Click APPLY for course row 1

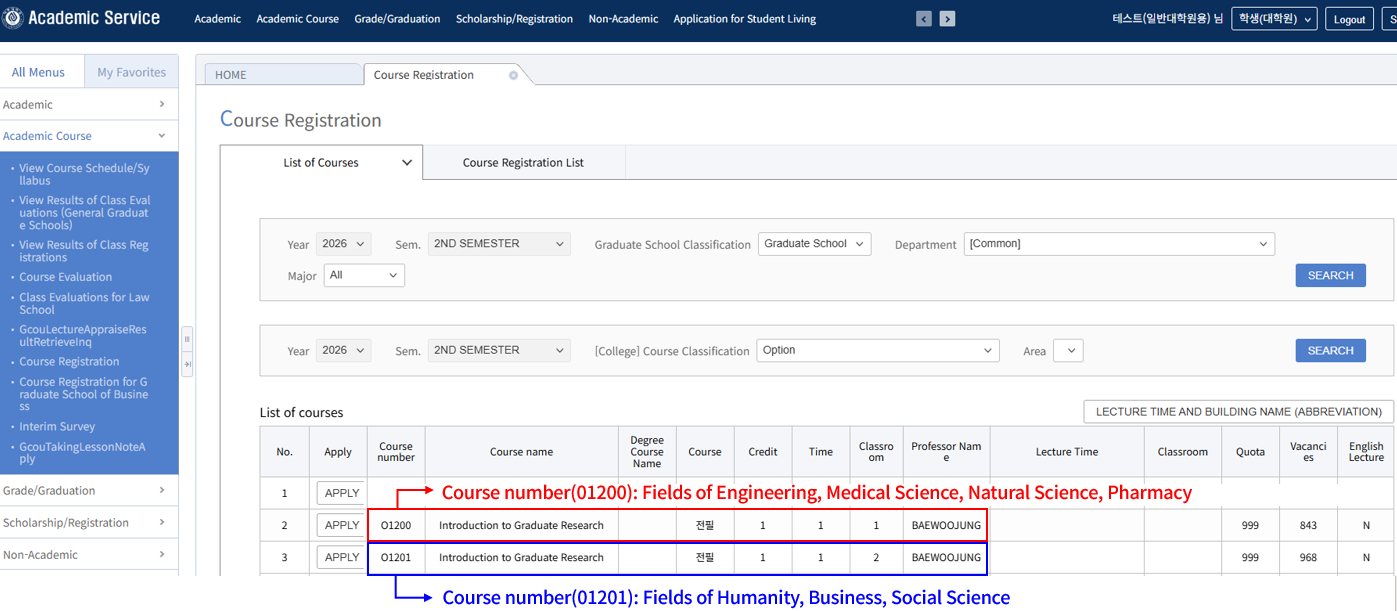click(x=342, y=493)
